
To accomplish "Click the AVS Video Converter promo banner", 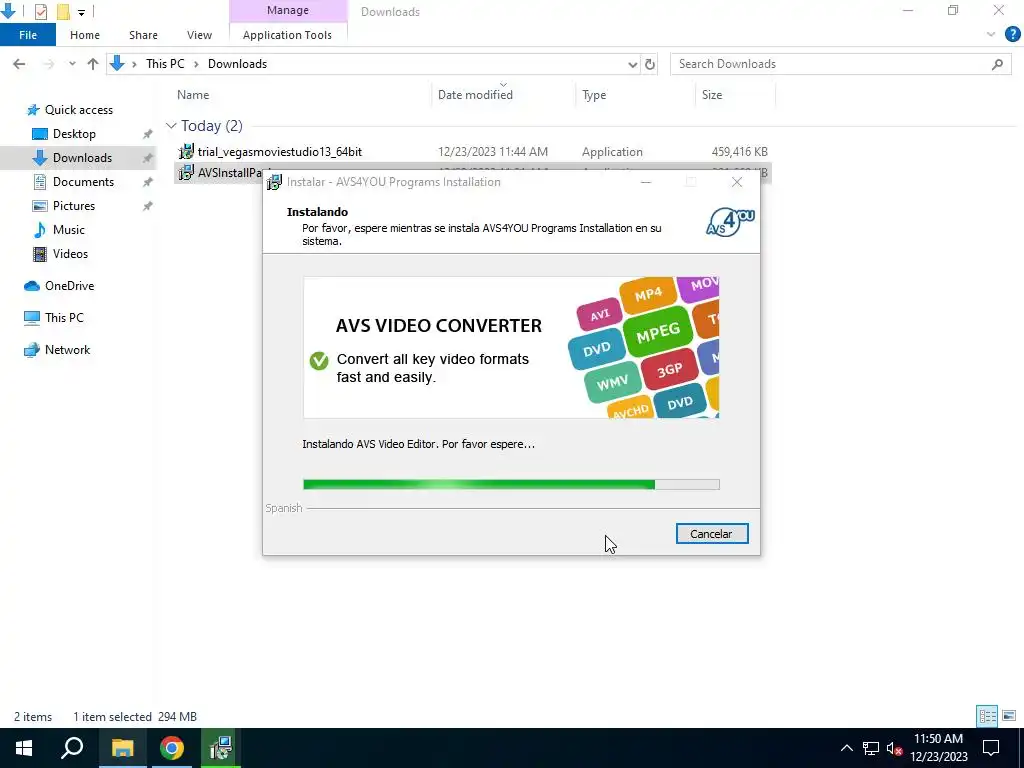I will pyautogui.click(x=511, y=347).
